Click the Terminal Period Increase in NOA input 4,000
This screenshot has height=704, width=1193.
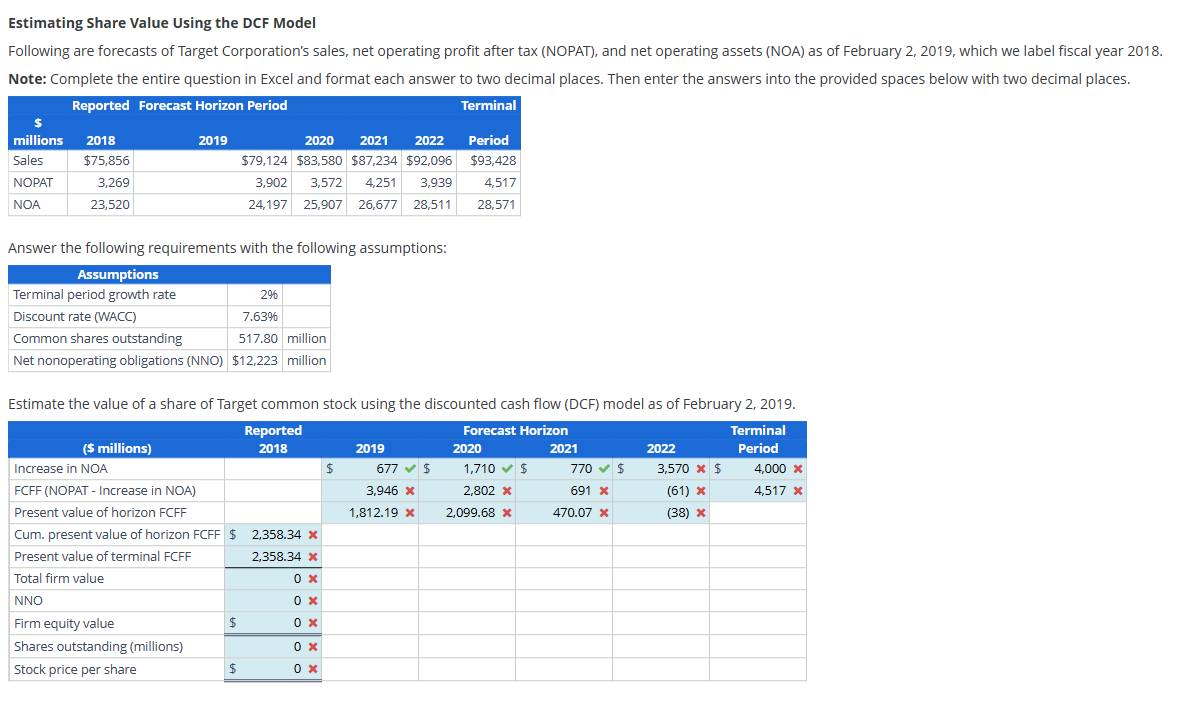(x=758, y=469)
